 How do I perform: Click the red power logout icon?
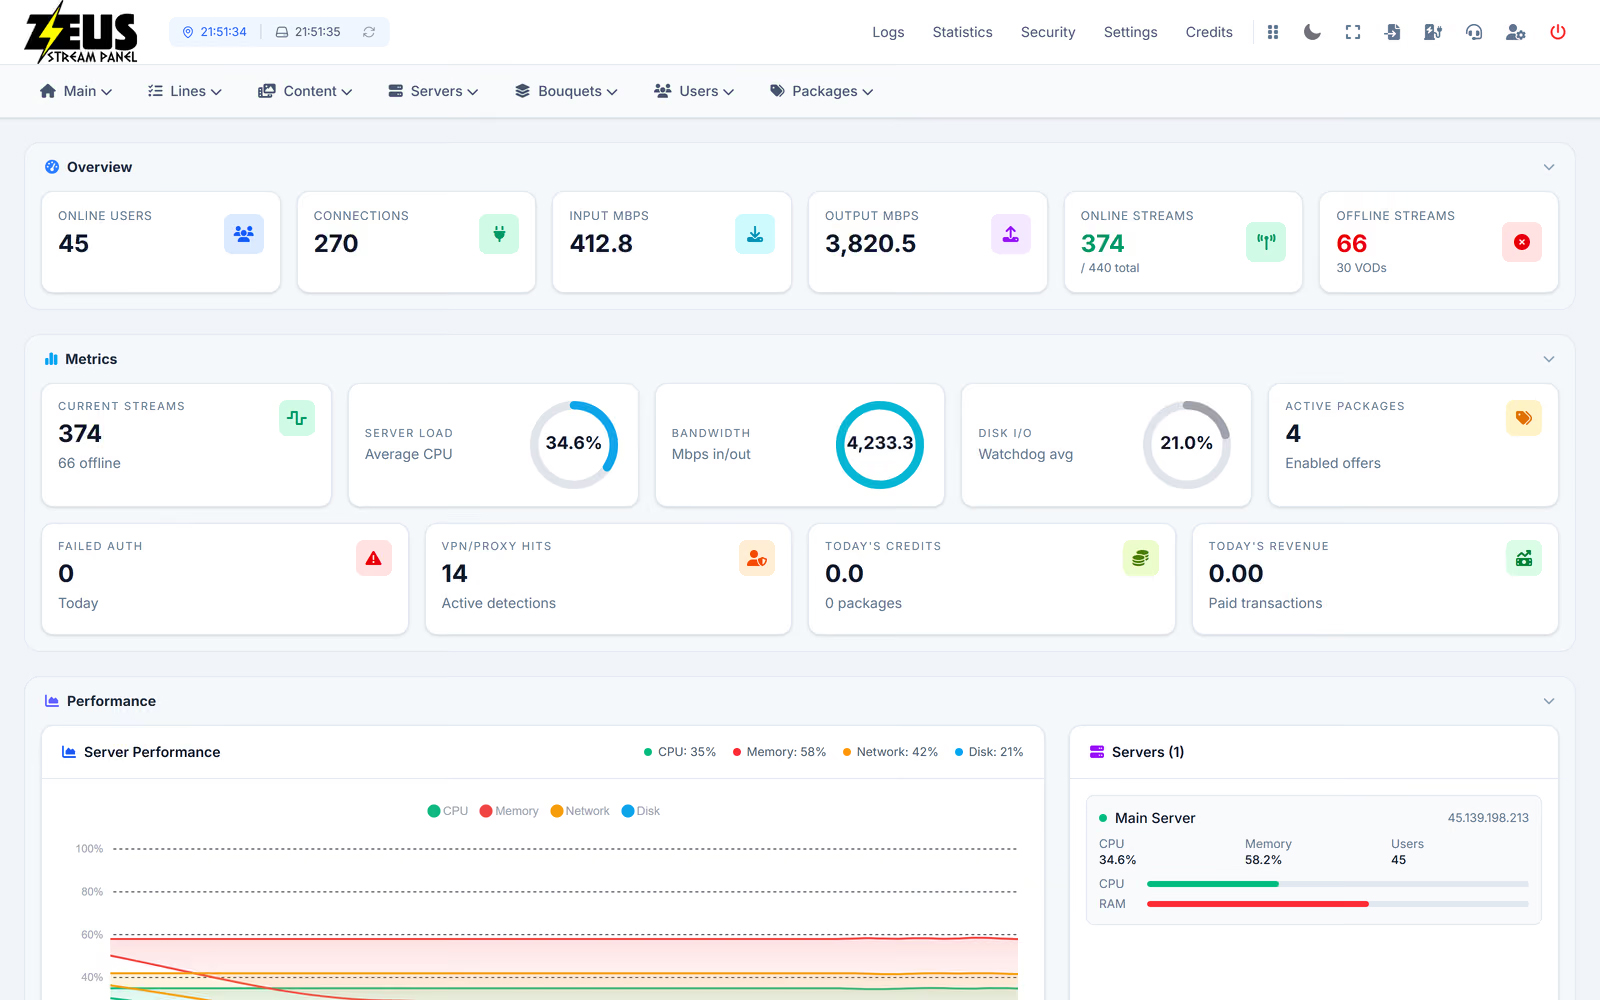[x=1558, y=32]
